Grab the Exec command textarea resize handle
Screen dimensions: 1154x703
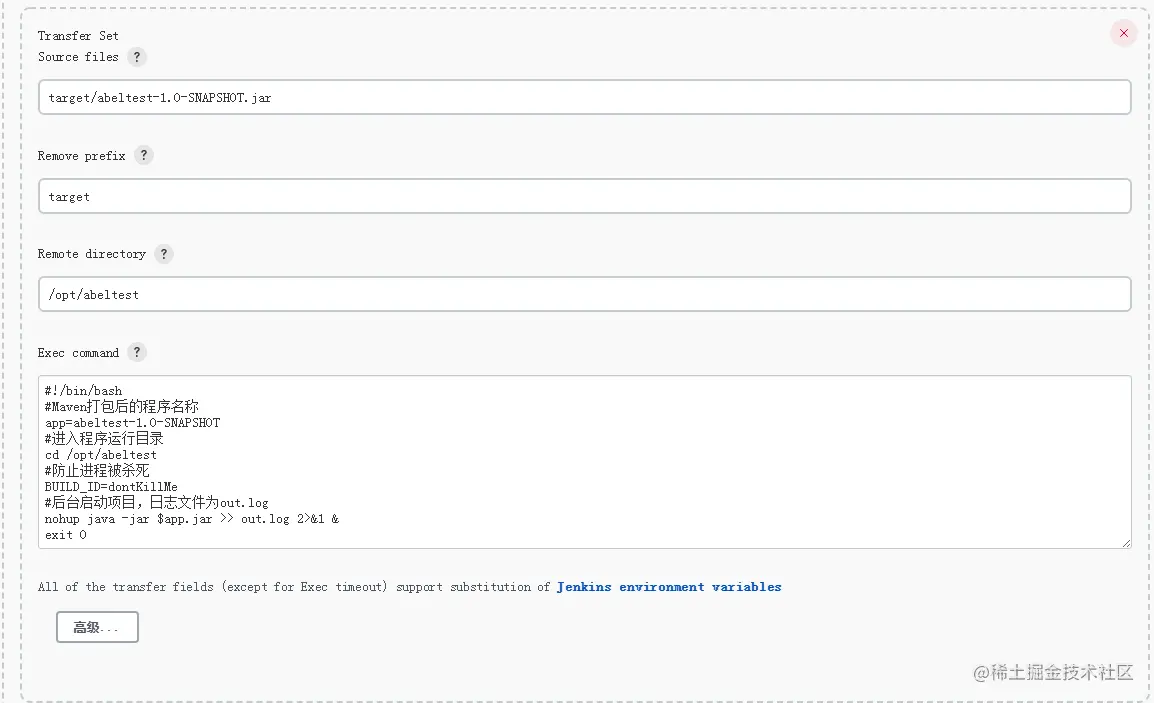1126,543
